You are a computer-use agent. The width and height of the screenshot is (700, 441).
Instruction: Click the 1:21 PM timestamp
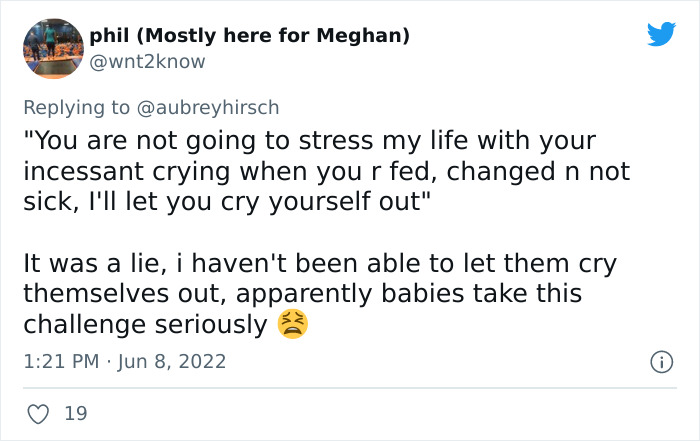(x=59, y=361)
